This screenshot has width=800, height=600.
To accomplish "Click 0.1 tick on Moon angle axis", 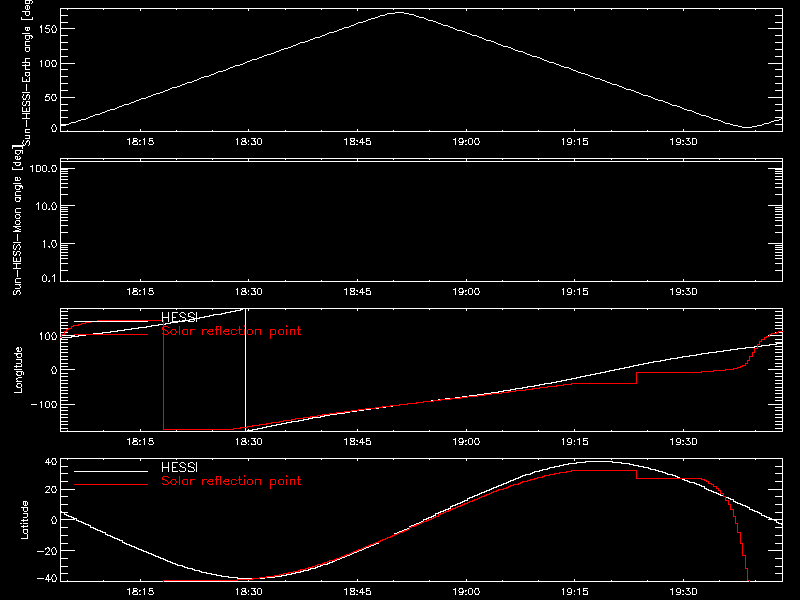I will [49, 278].
